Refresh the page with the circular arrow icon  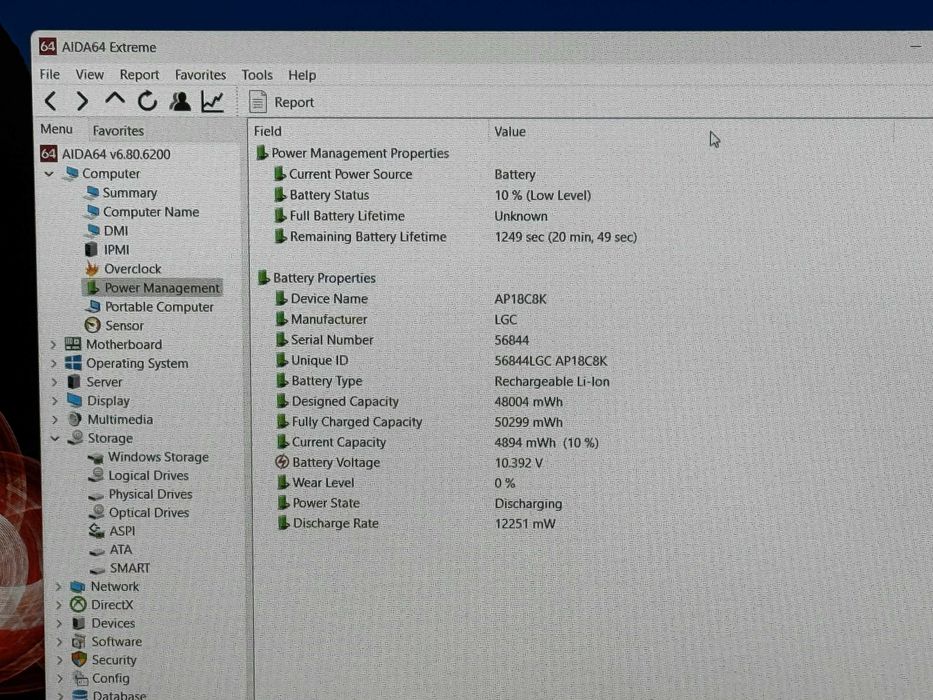[147, 101]
